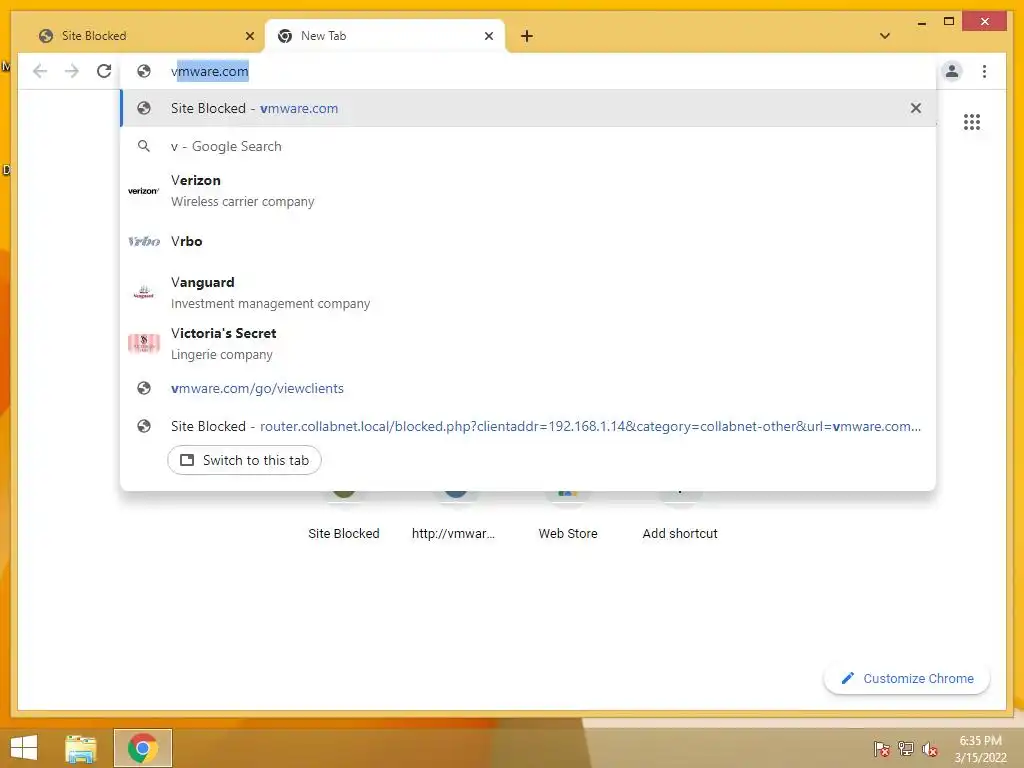Choose the Victoria's Secret suggestion
This screenshot has width=1024, height=768.
(528, 344)
